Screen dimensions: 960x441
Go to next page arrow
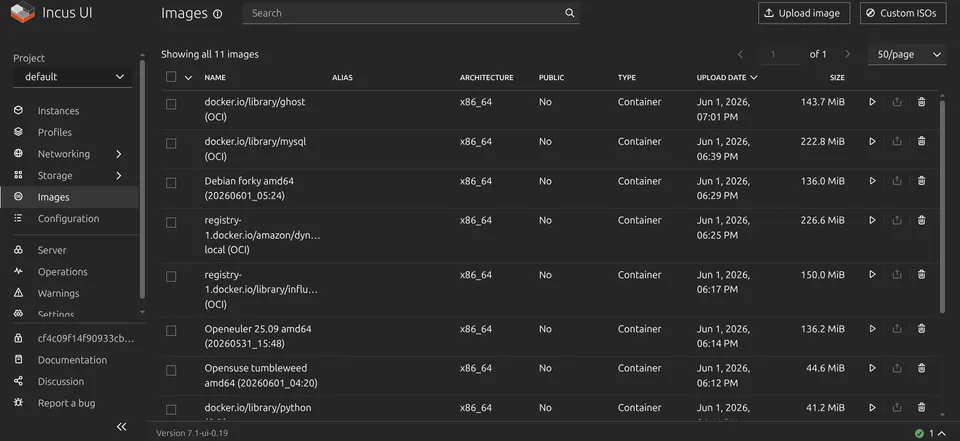pos(848,54)
